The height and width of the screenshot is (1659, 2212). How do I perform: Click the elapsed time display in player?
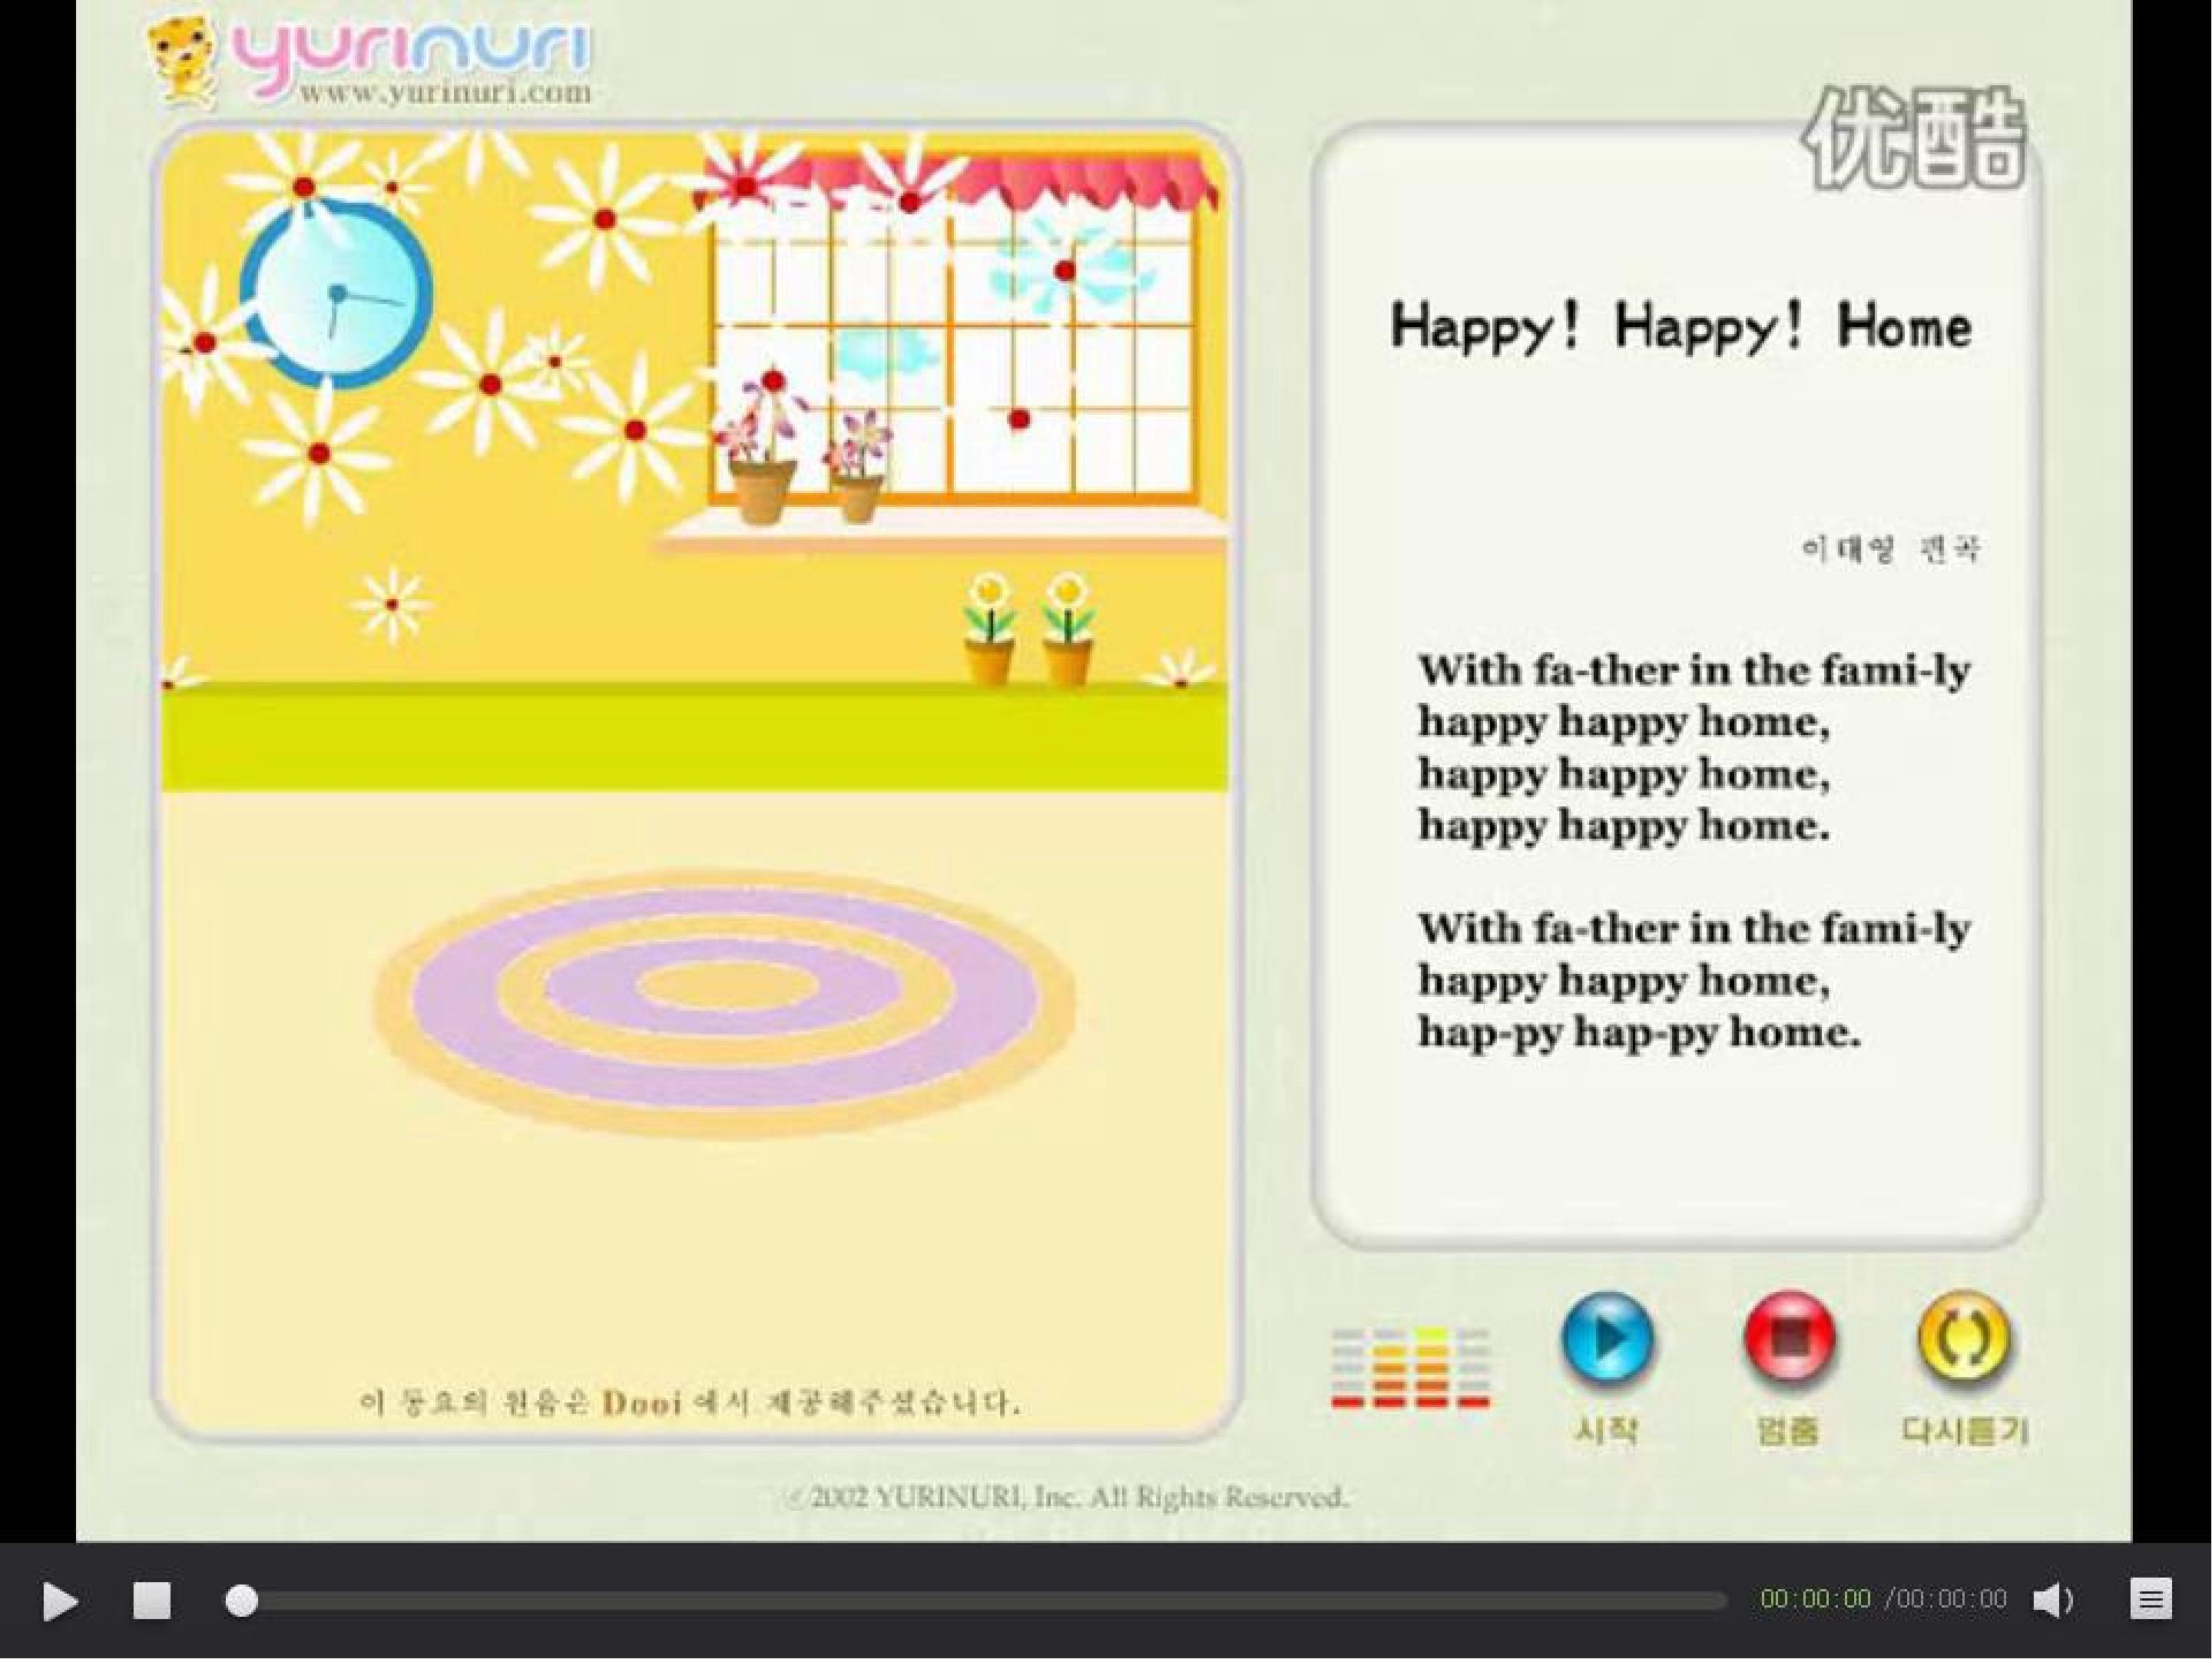[x=1816, y=1599]
